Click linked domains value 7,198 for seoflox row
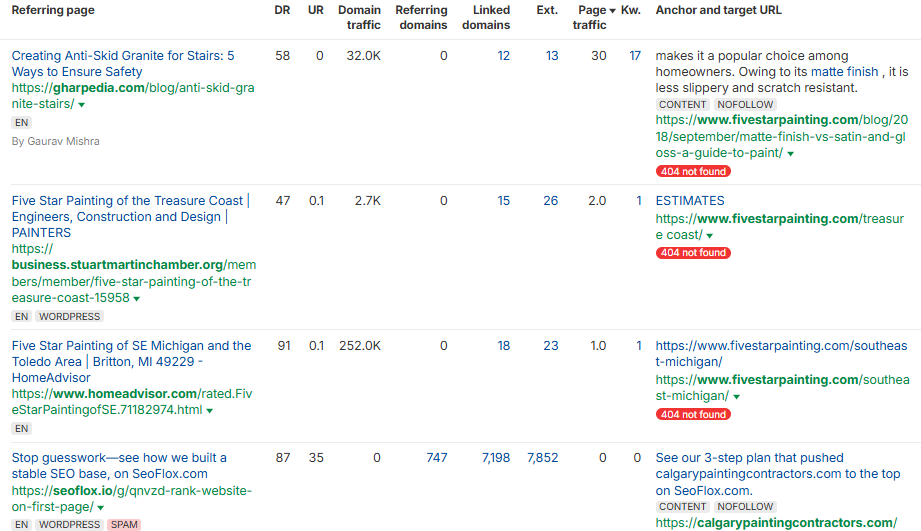The width and height of the screenshot is (921, 531). [496, 458]
